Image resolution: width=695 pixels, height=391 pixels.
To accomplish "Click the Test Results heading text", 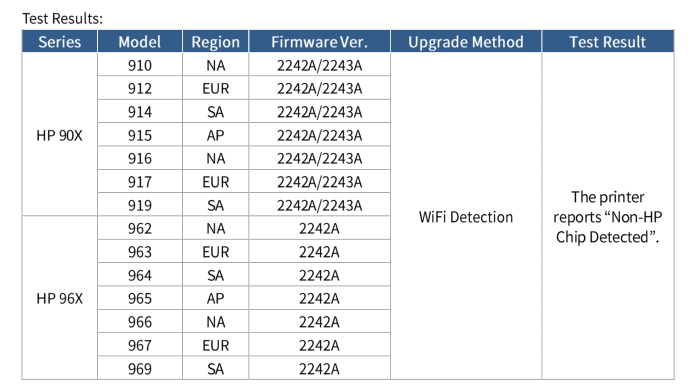I will coord(62,19).
